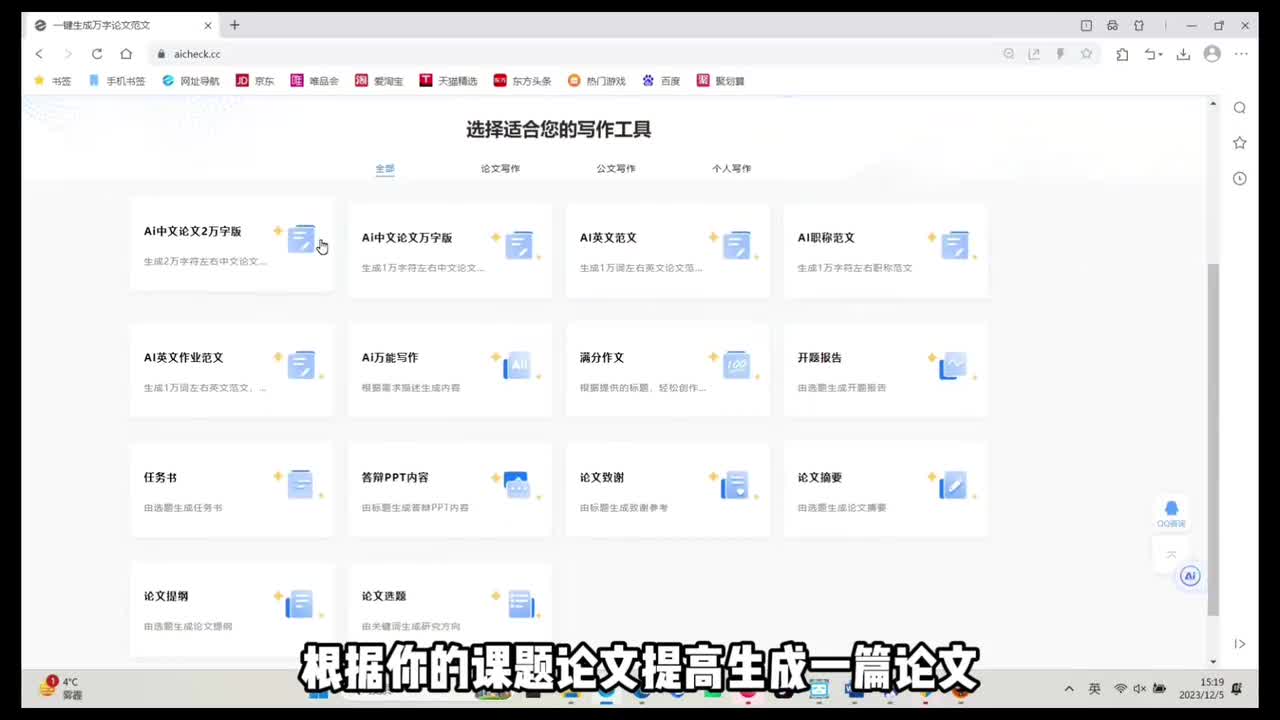Open the AI中文论文万字版 tool icon
The height and width of the screenshot is (720, 1280).
coord(519,245)
